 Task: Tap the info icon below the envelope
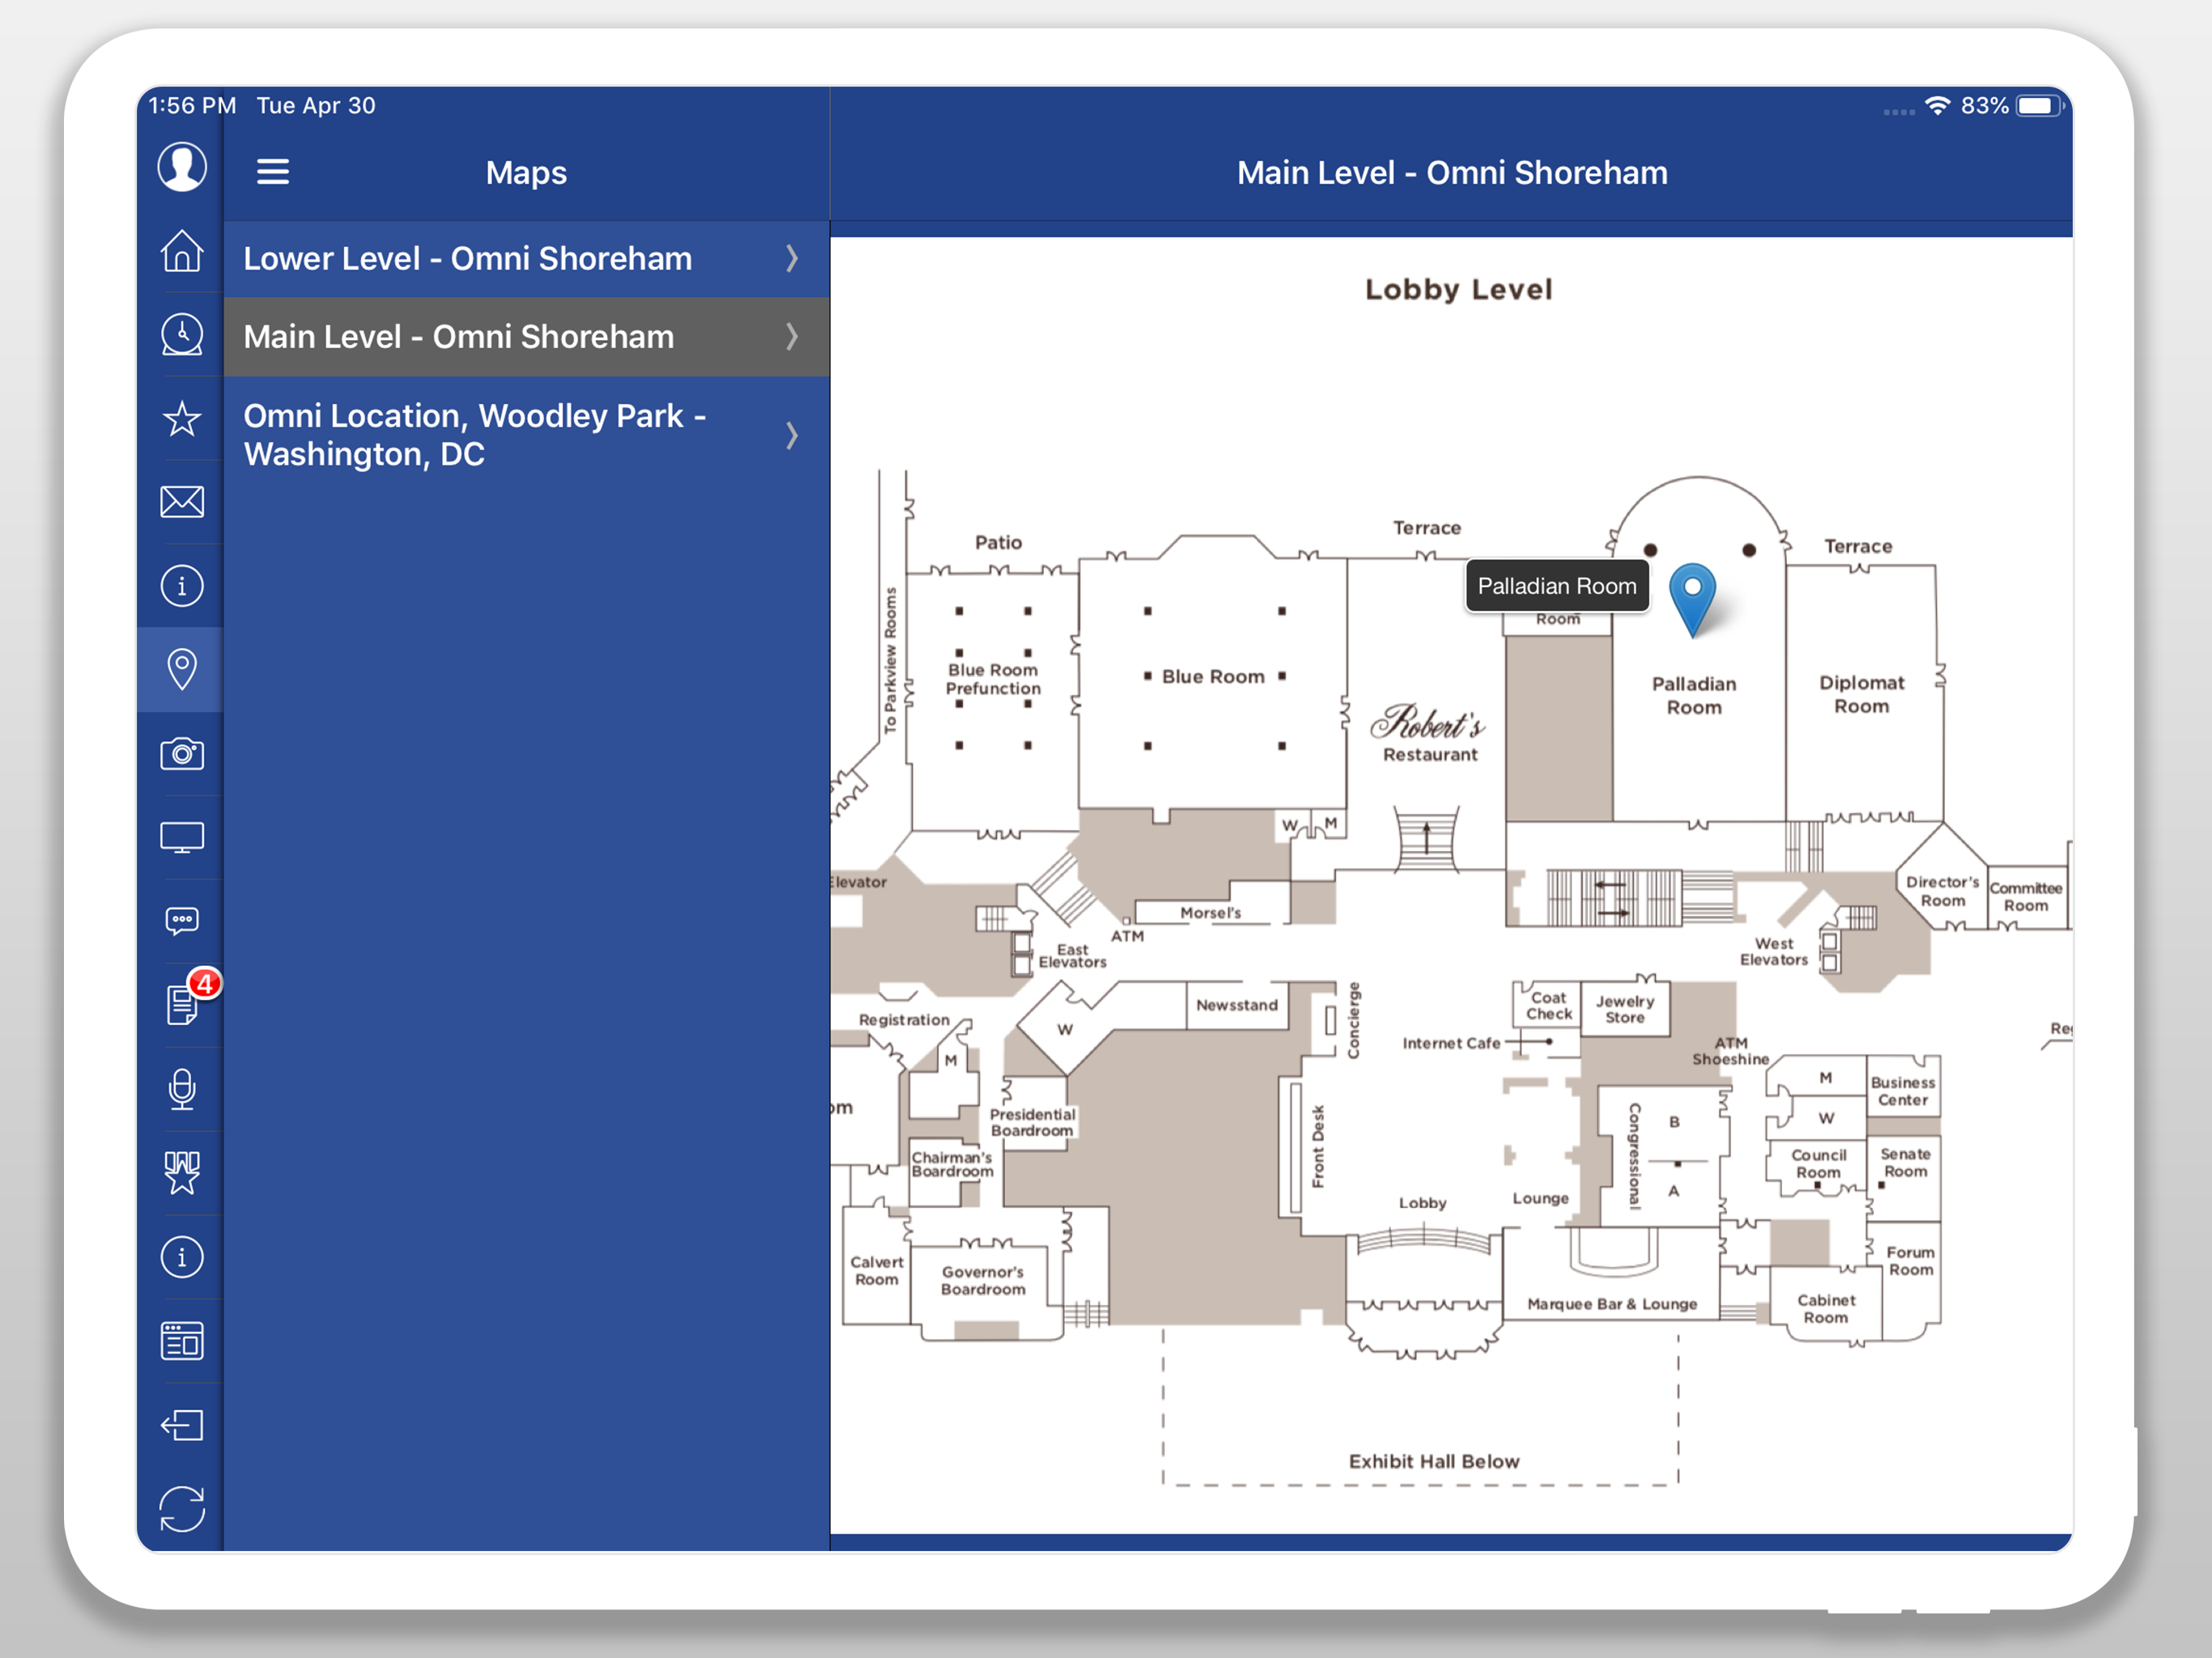click(182, 585)
